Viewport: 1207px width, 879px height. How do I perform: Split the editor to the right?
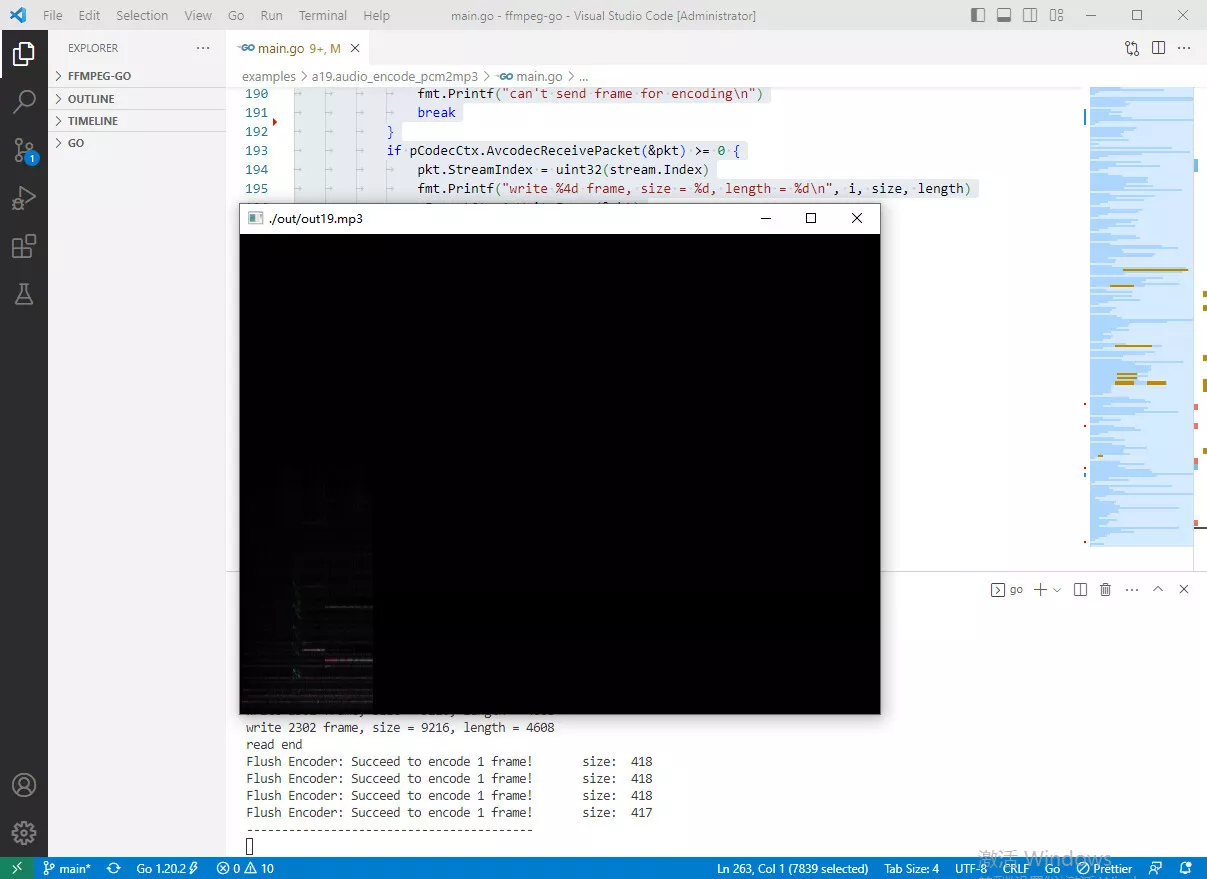point(1158,48)
